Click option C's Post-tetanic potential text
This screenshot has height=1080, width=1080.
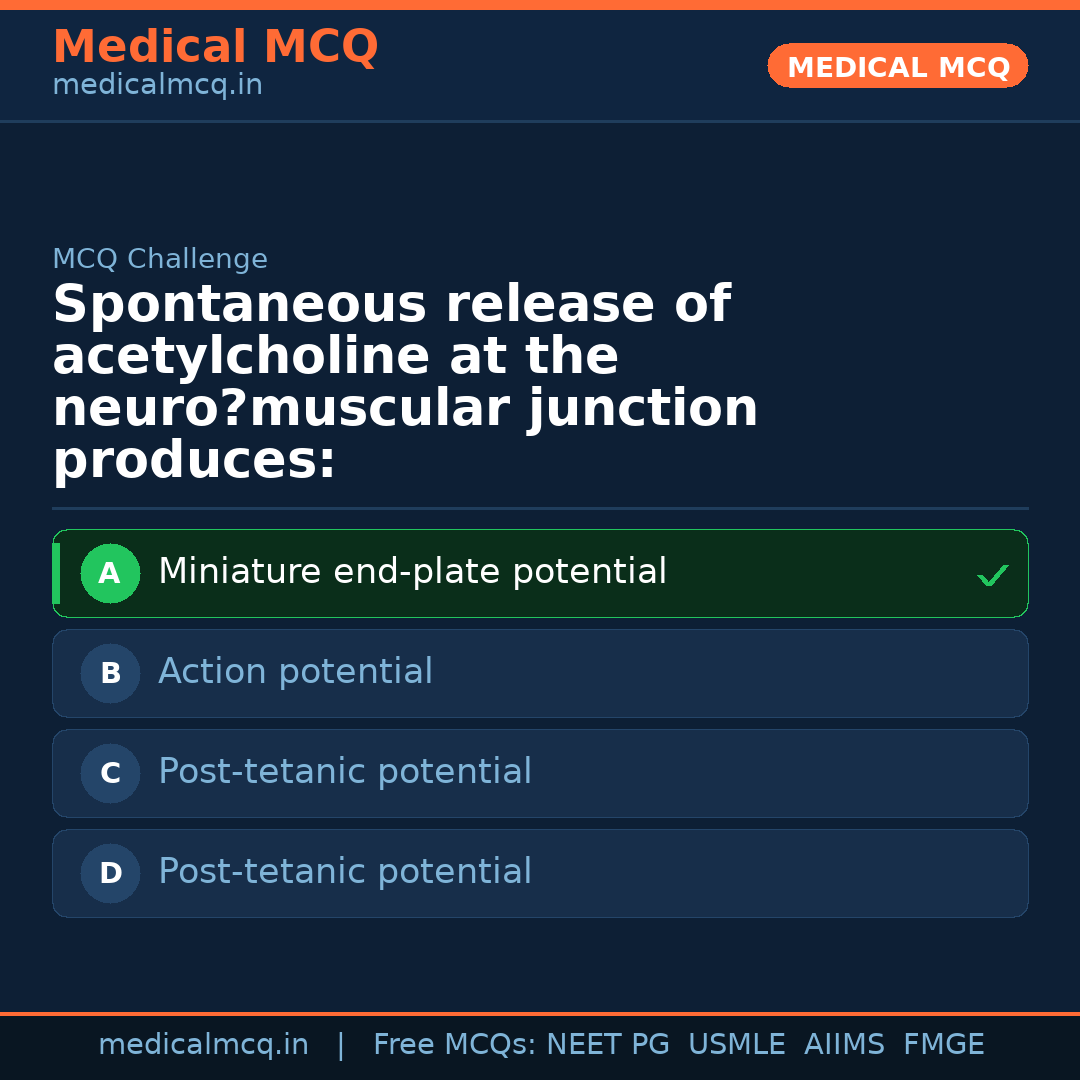[x=345, y=772]
